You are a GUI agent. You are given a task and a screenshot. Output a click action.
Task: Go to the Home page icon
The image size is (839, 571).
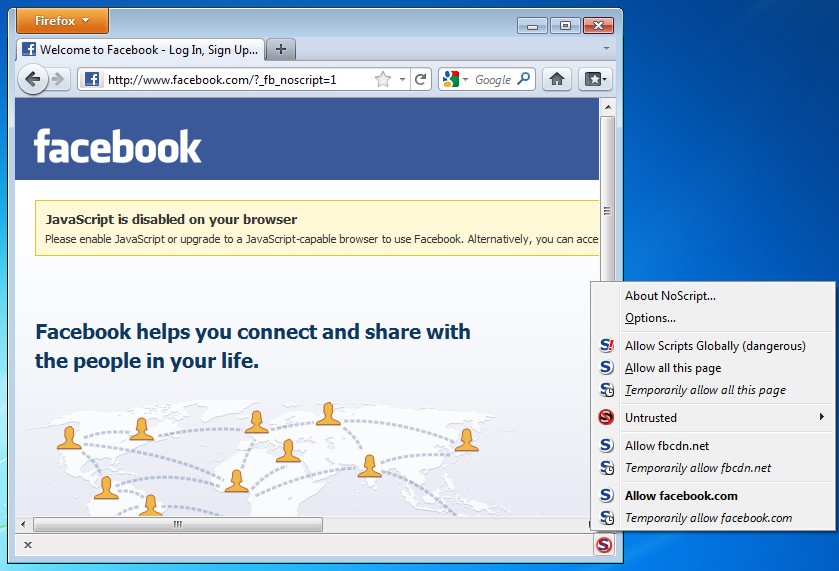click(x=557, y=80)
